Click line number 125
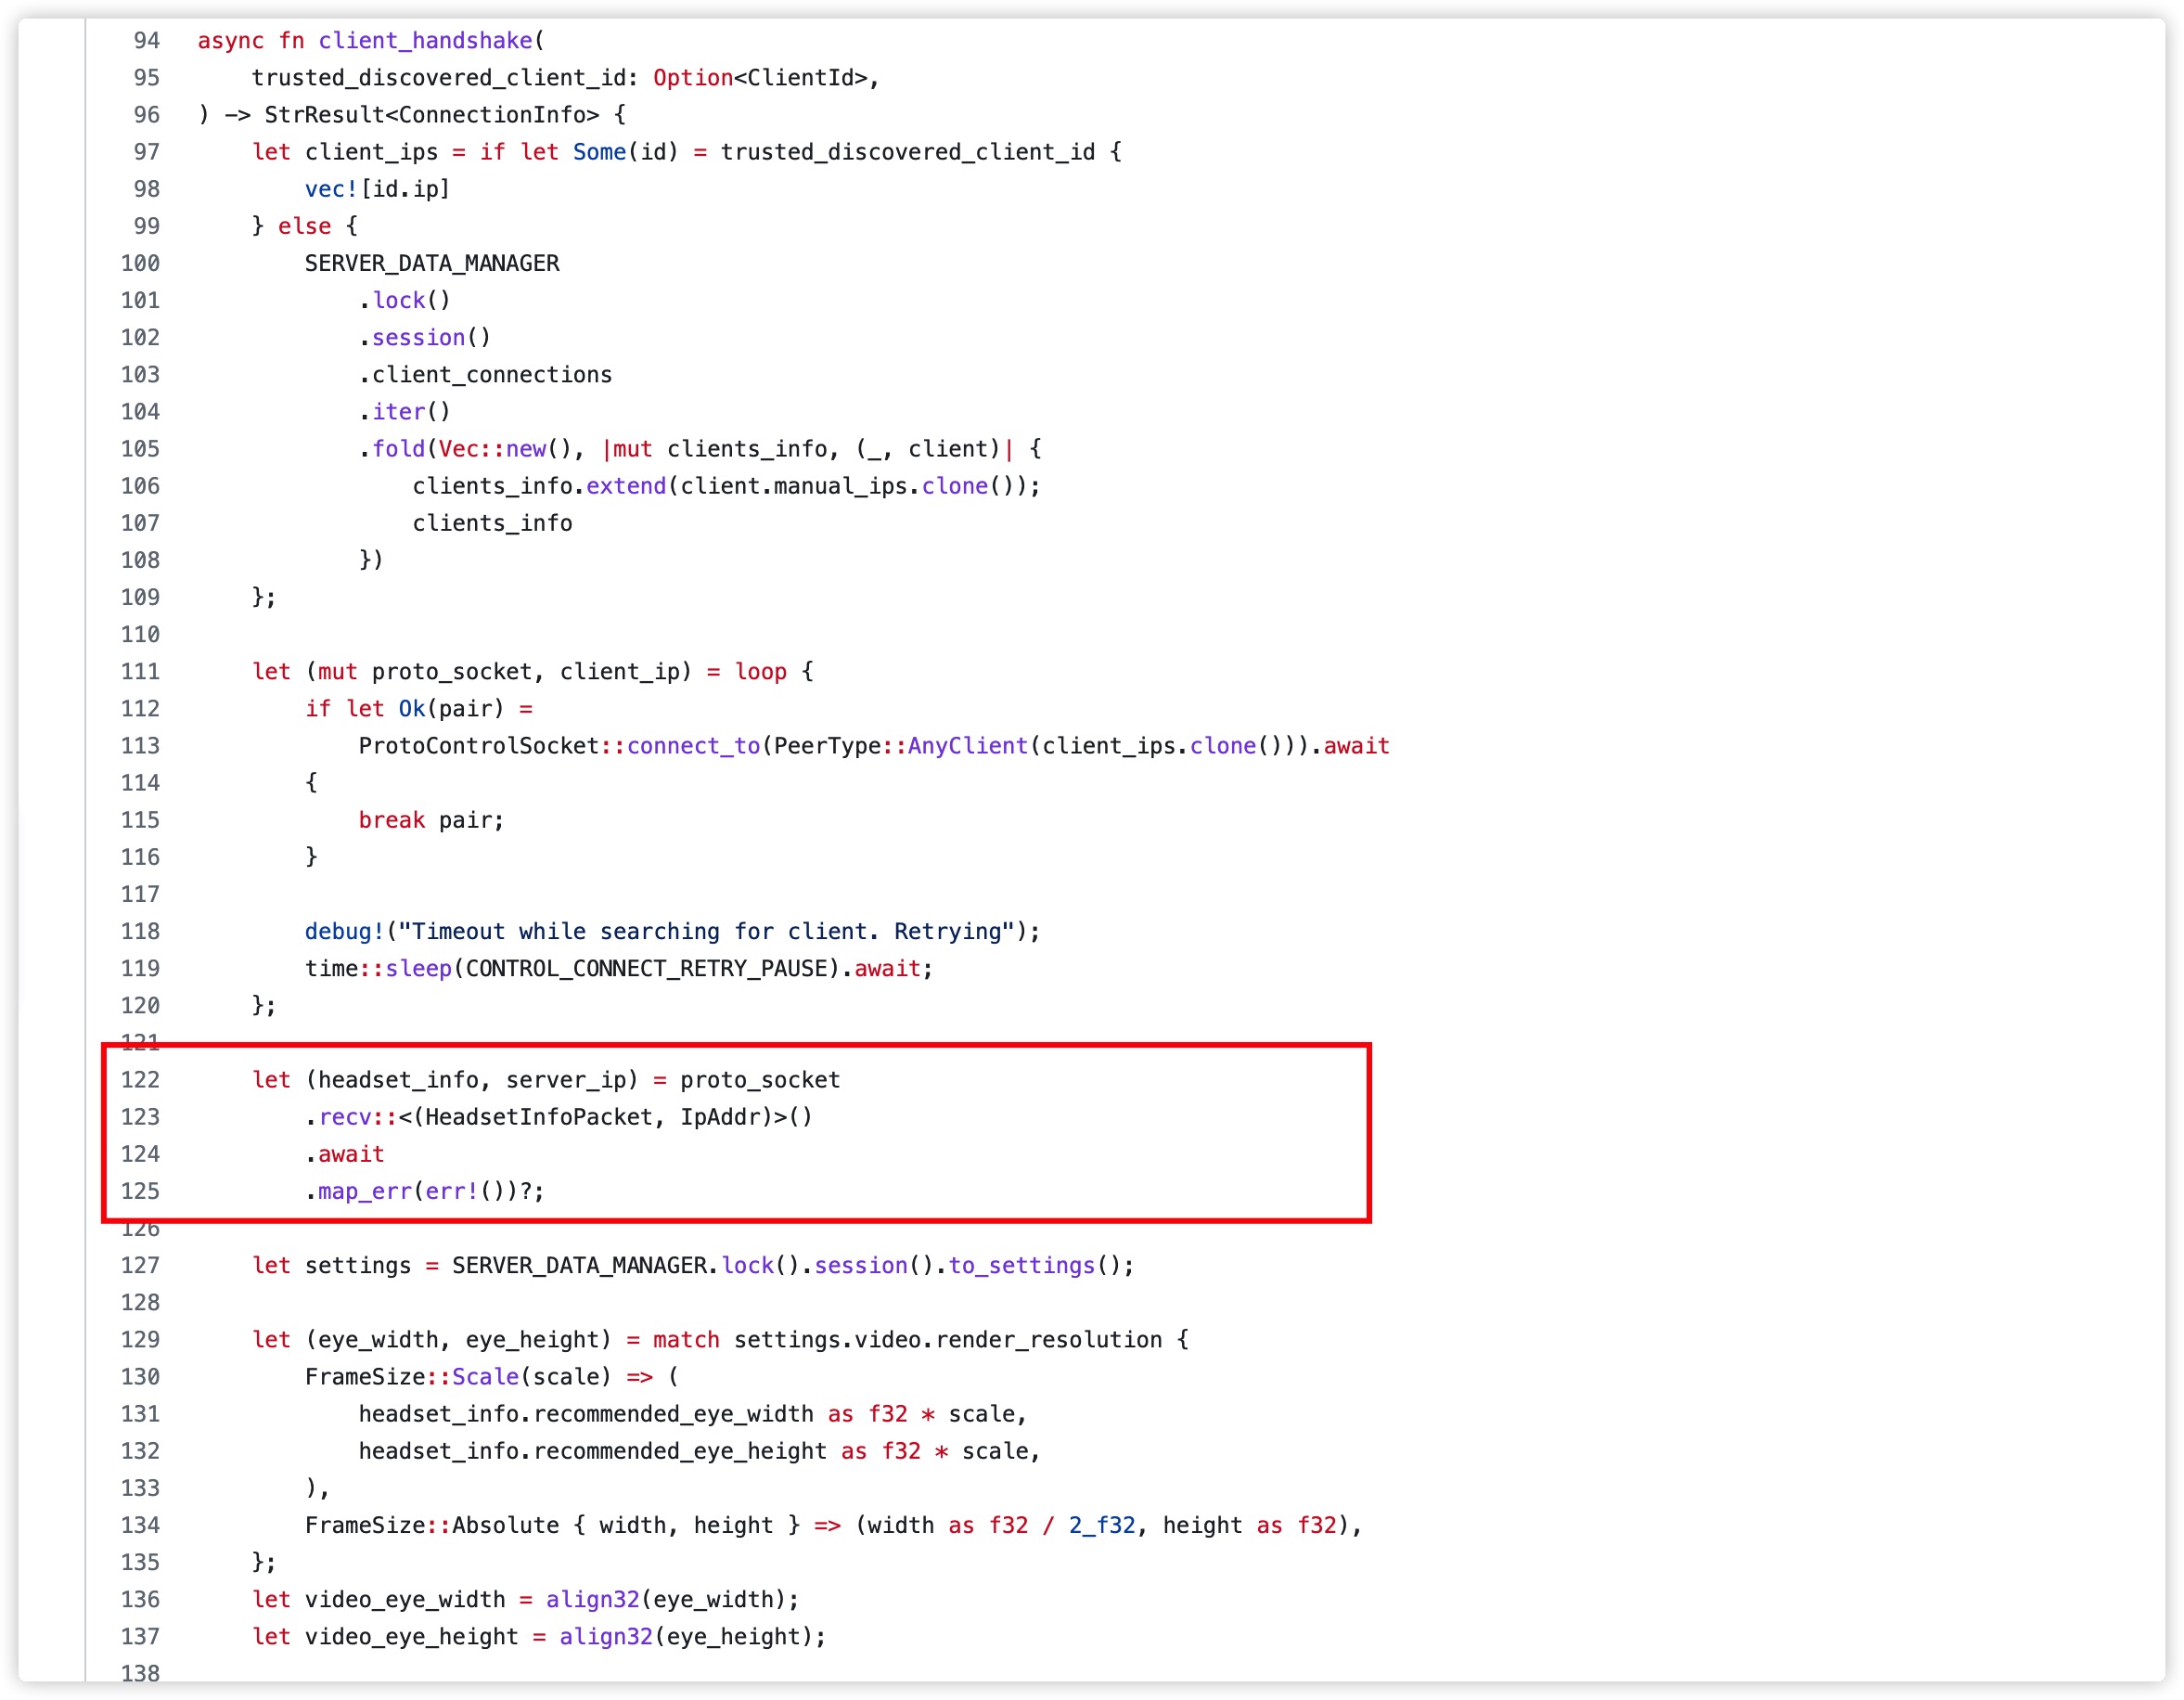Image resolution: width=2184 pixels, height=1700 pixels. (x=140, y=1191)
